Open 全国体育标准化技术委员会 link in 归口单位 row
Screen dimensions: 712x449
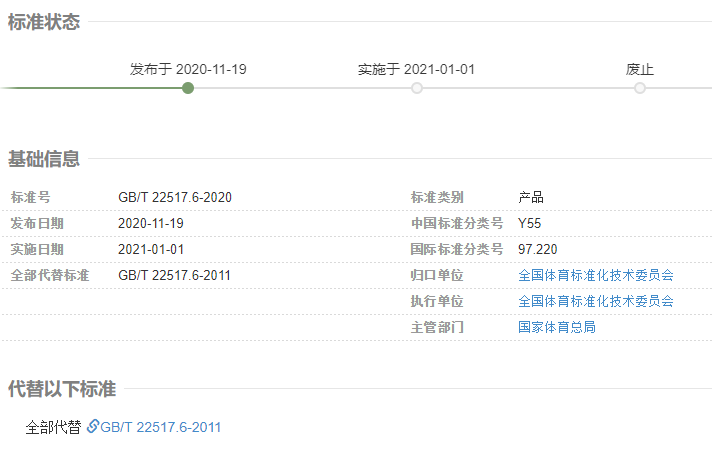pyautogui.click(x=596, y=275)
